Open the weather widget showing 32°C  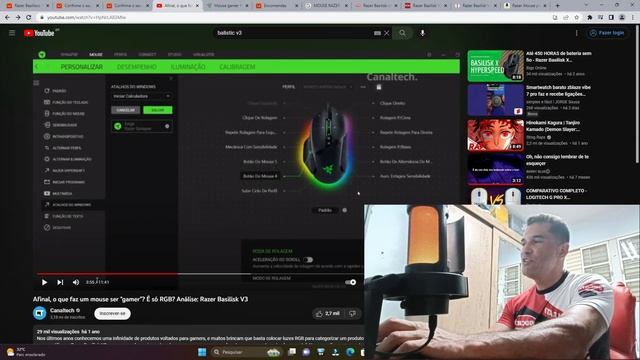point(25,352)
